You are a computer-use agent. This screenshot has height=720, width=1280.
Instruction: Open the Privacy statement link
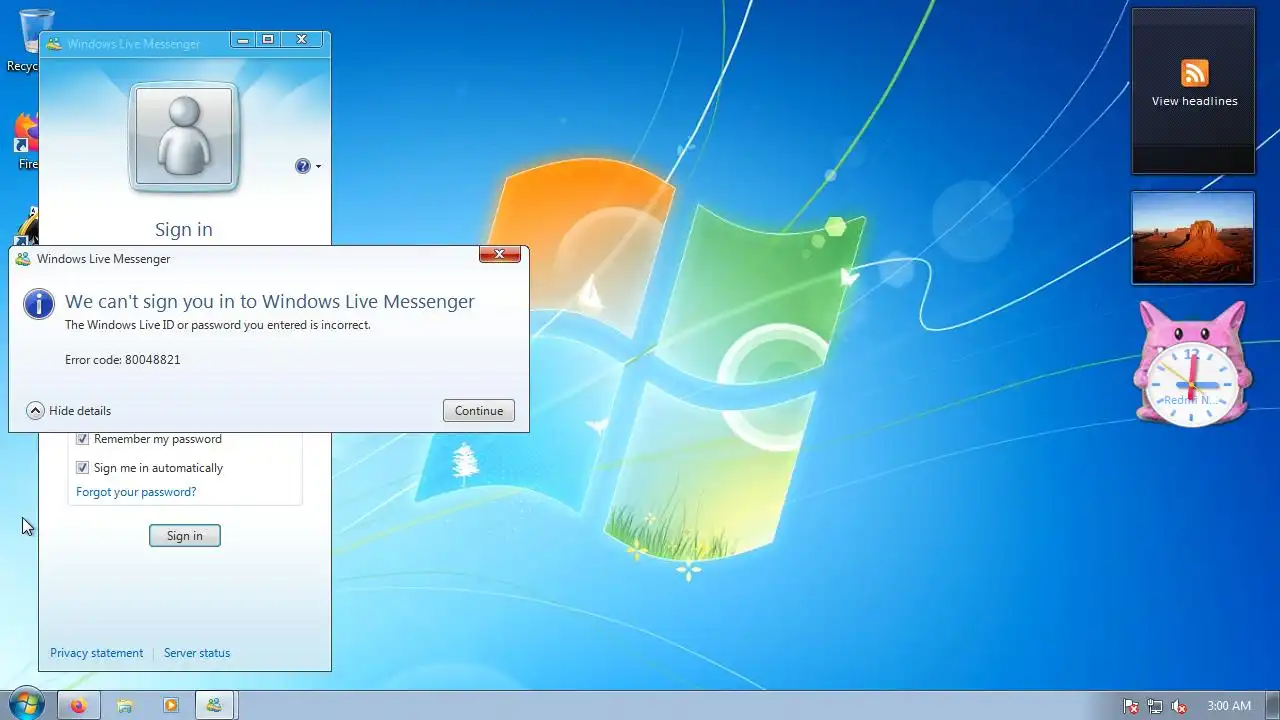(97, 653)
